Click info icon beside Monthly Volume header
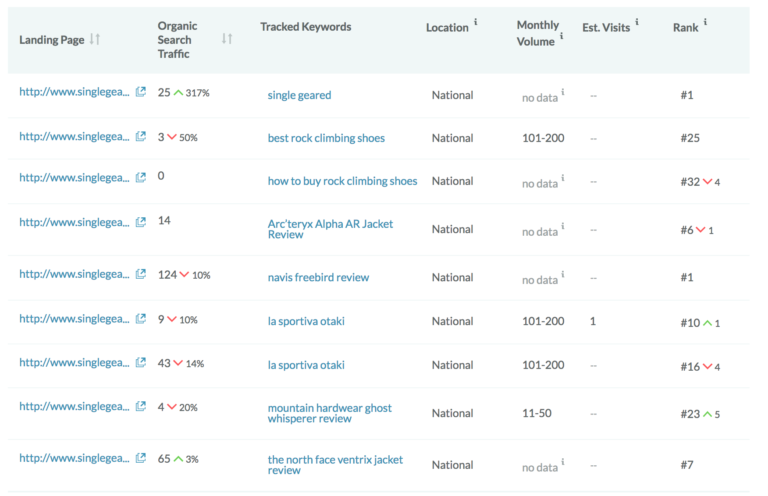The width and height of the screenshot is (768, 496). click(x=561, y=36)
